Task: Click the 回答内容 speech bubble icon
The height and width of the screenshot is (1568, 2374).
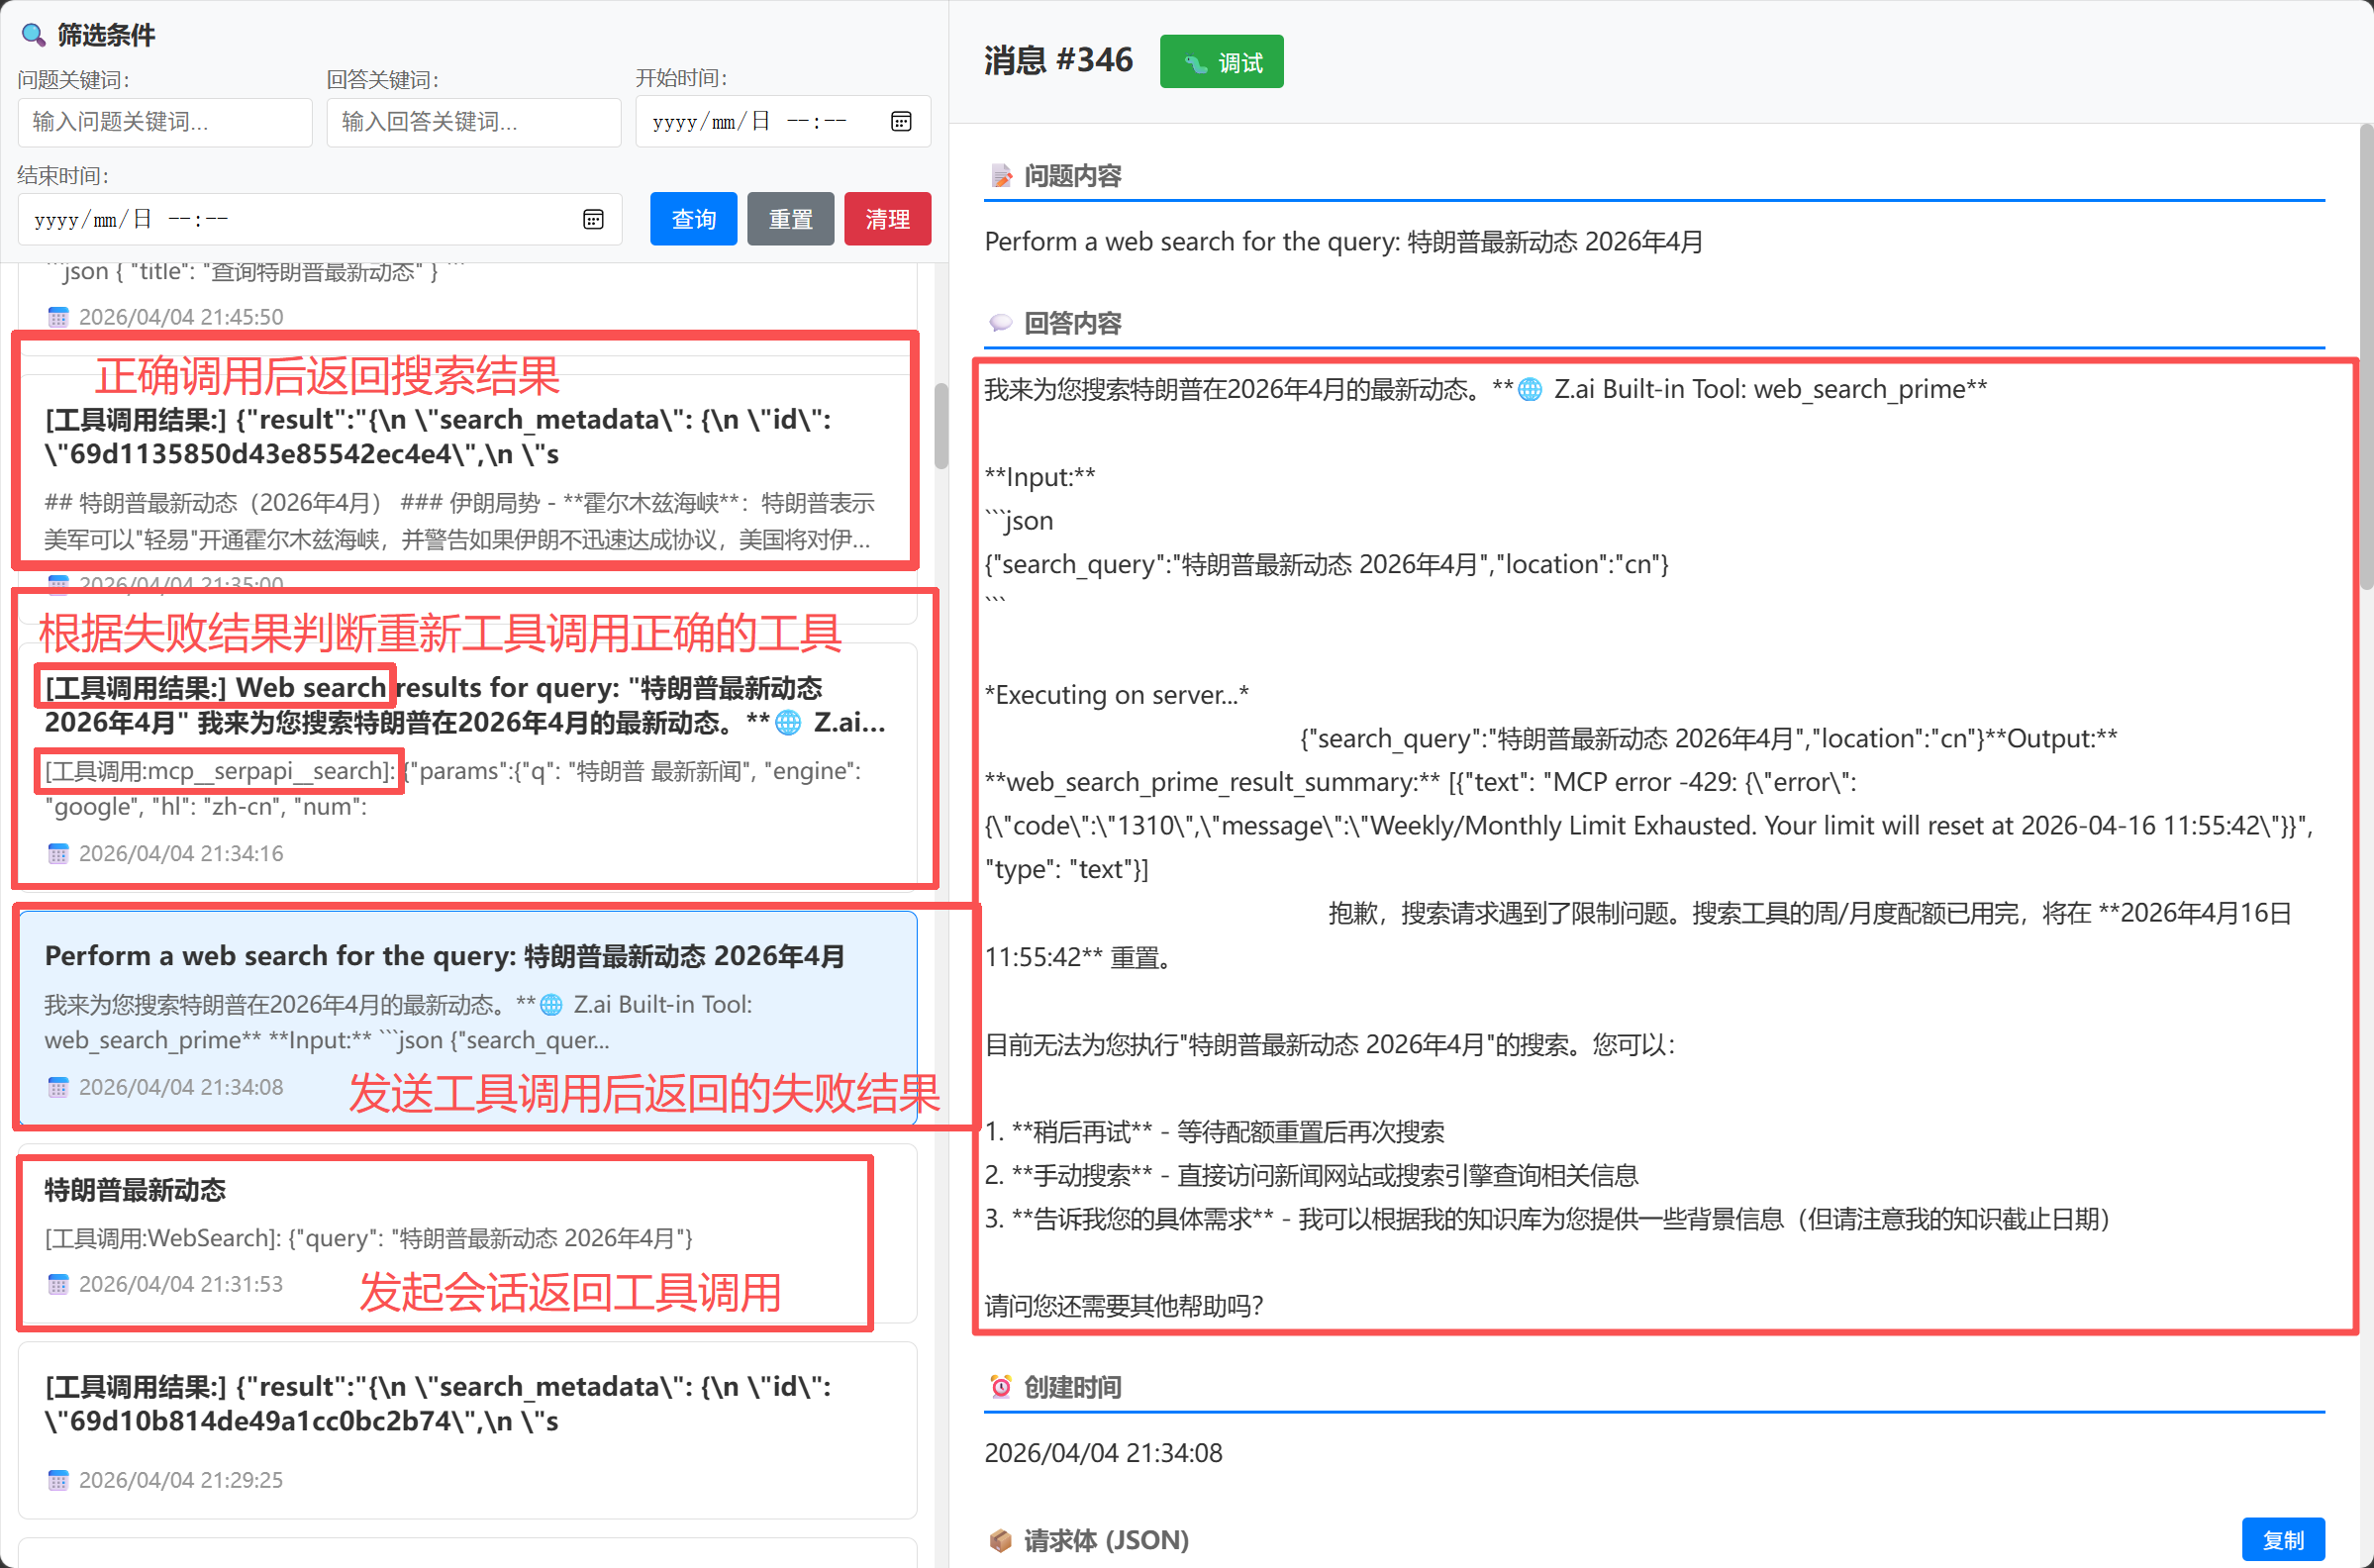Action: point(1000,323)
